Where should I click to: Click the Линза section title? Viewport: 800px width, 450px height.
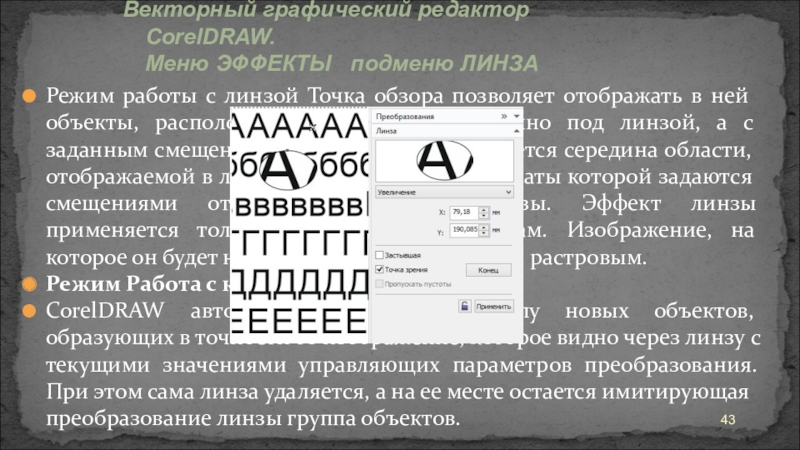coord(386,131)
